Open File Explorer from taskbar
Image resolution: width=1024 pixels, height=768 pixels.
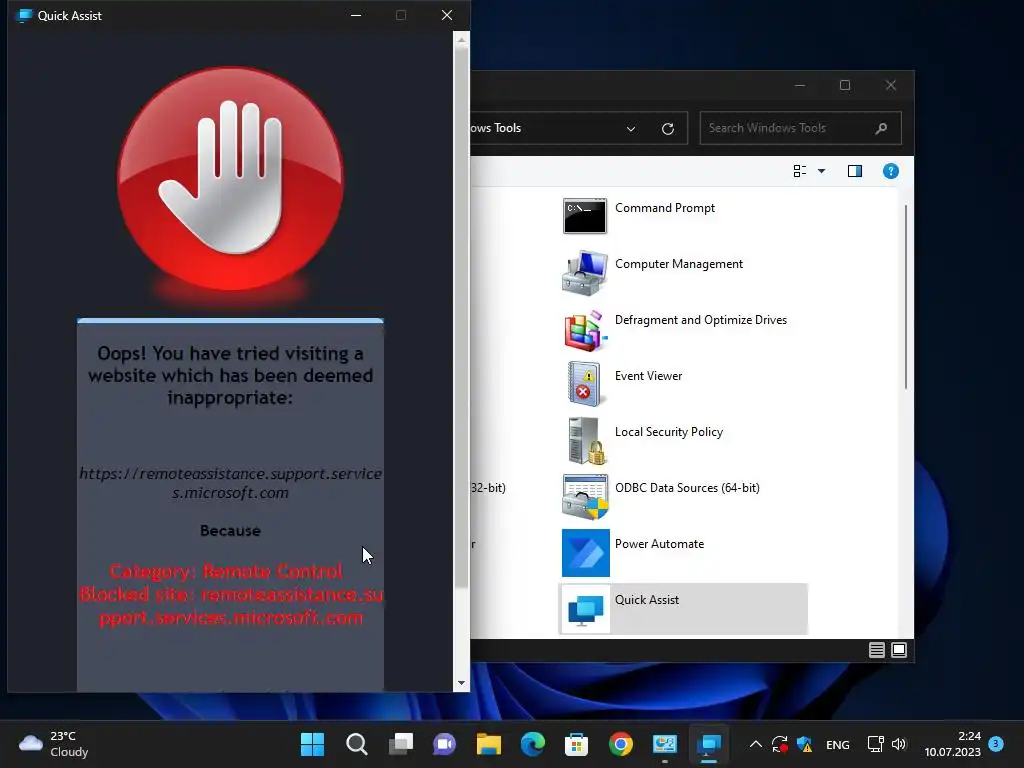[488, 744]
